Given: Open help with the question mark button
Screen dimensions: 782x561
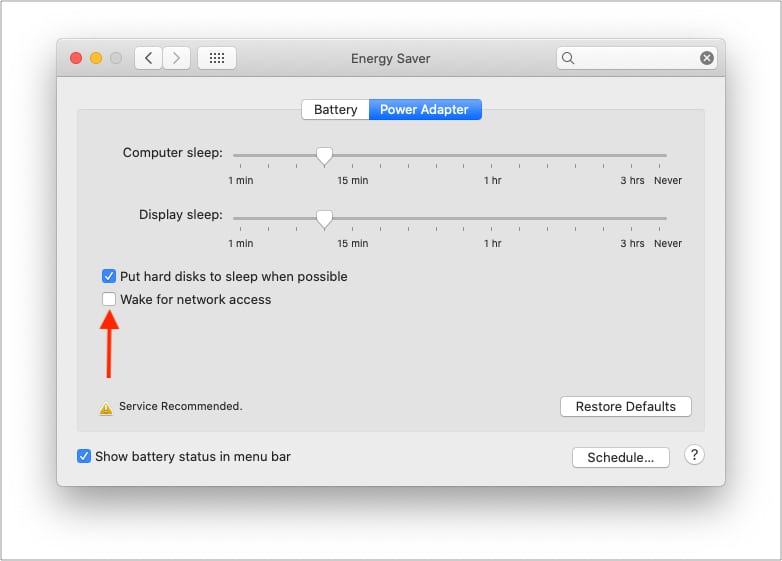Looking at the screenshot, I should (694, 455).
